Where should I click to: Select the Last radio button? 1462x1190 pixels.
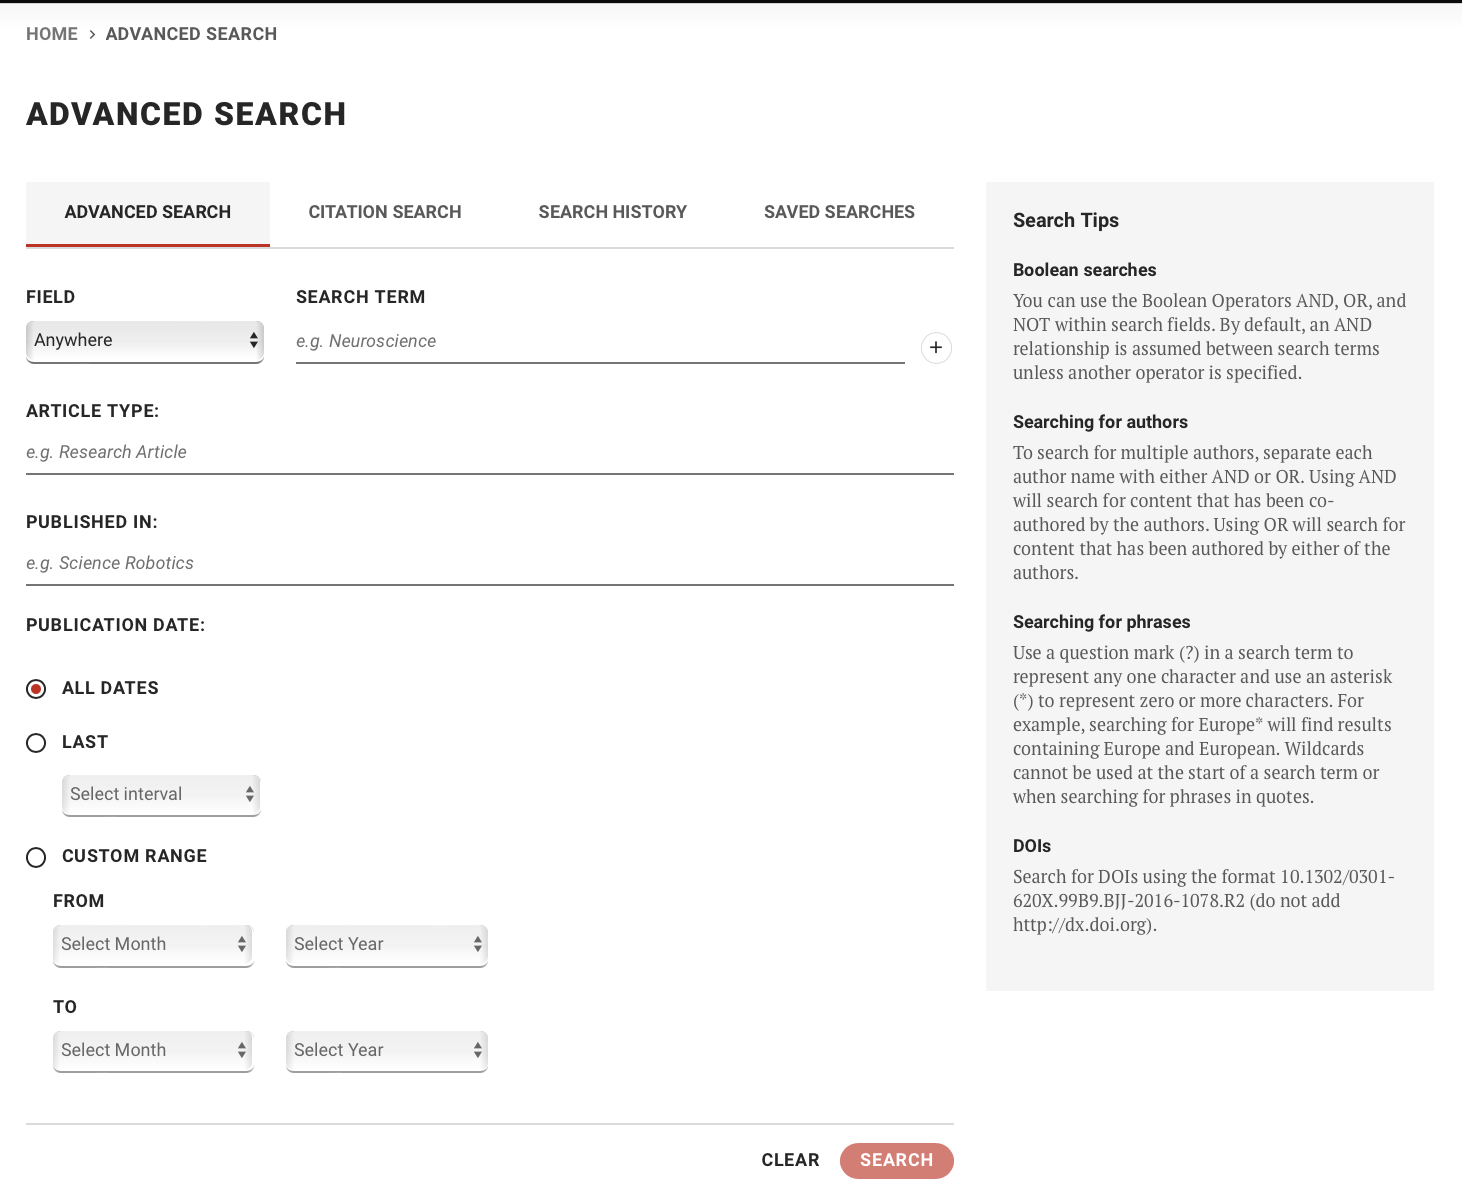36,743
